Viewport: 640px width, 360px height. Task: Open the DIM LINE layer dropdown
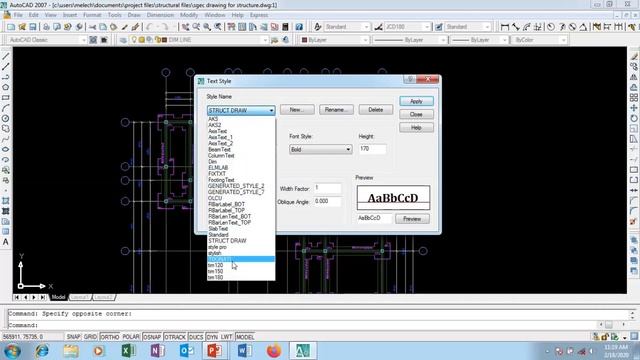click(x=265, y=40)
